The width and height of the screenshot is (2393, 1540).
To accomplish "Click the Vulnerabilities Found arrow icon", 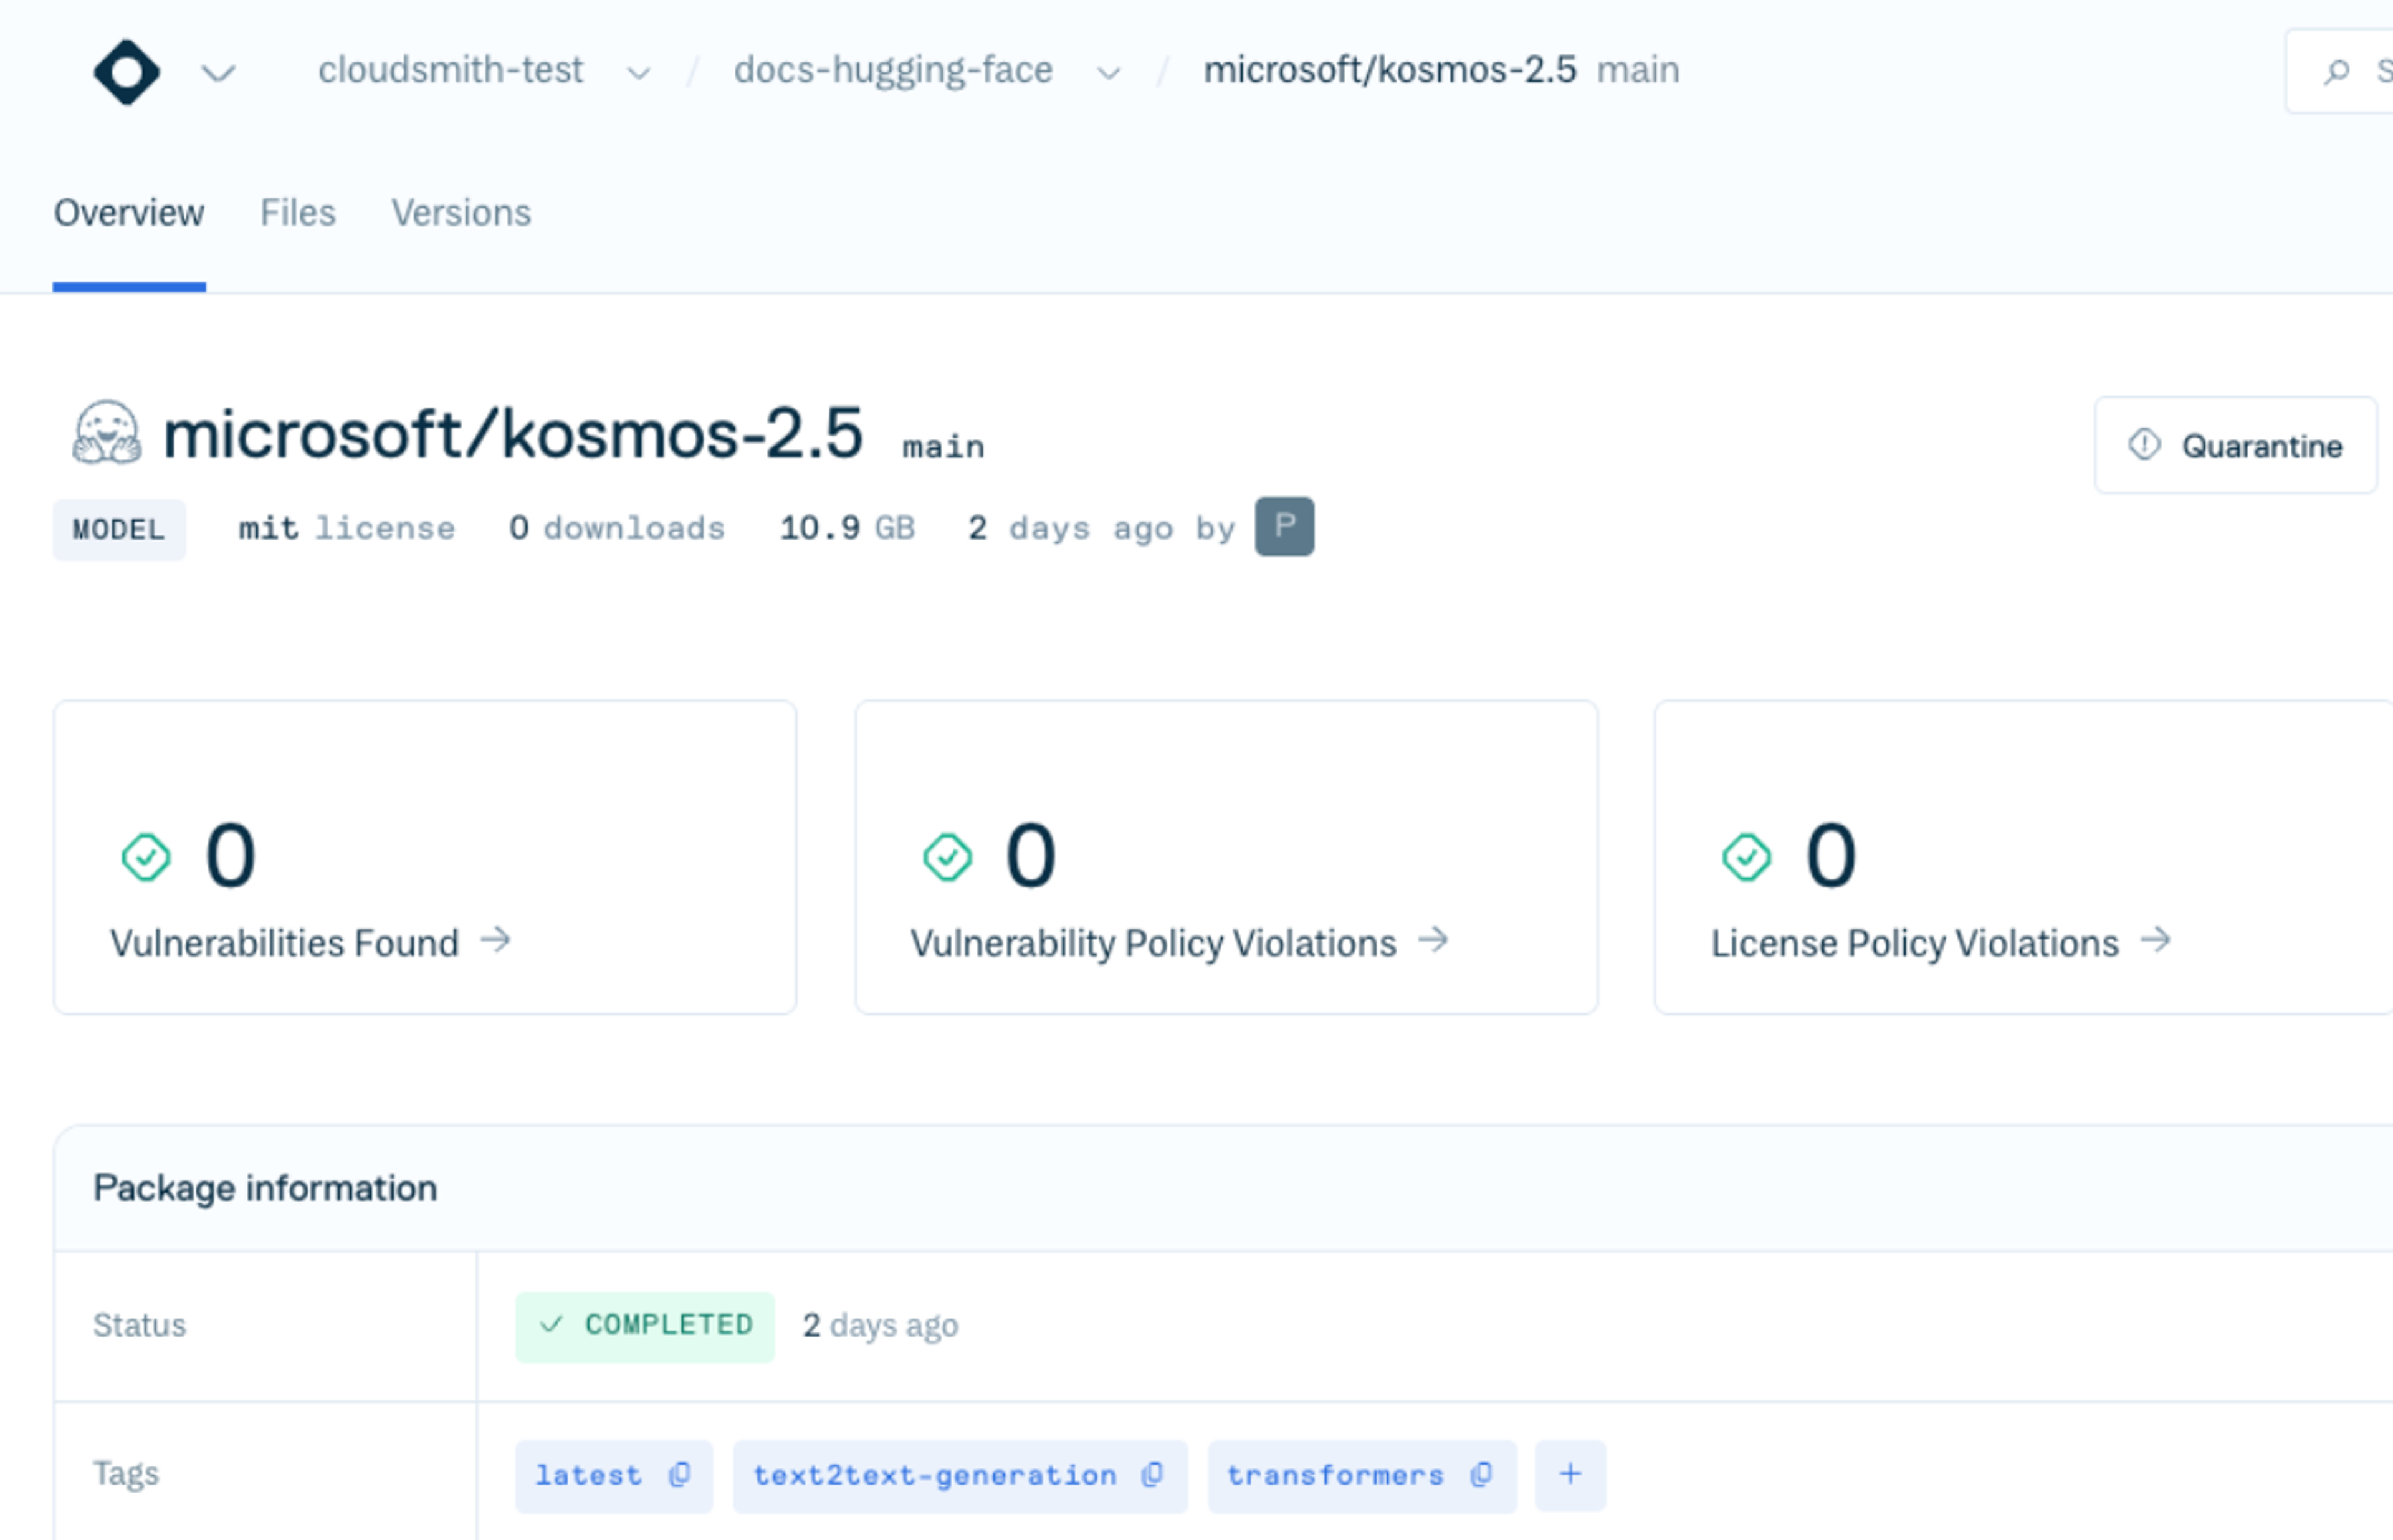I will tap(495, 940).
